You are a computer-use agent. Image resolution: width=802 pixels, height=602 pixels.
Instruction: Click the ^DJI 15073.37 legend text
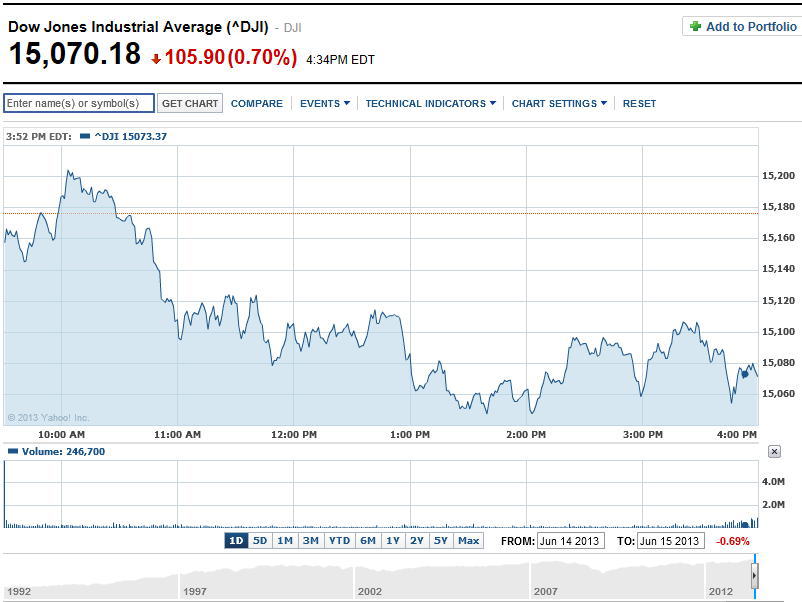[131, 137]
